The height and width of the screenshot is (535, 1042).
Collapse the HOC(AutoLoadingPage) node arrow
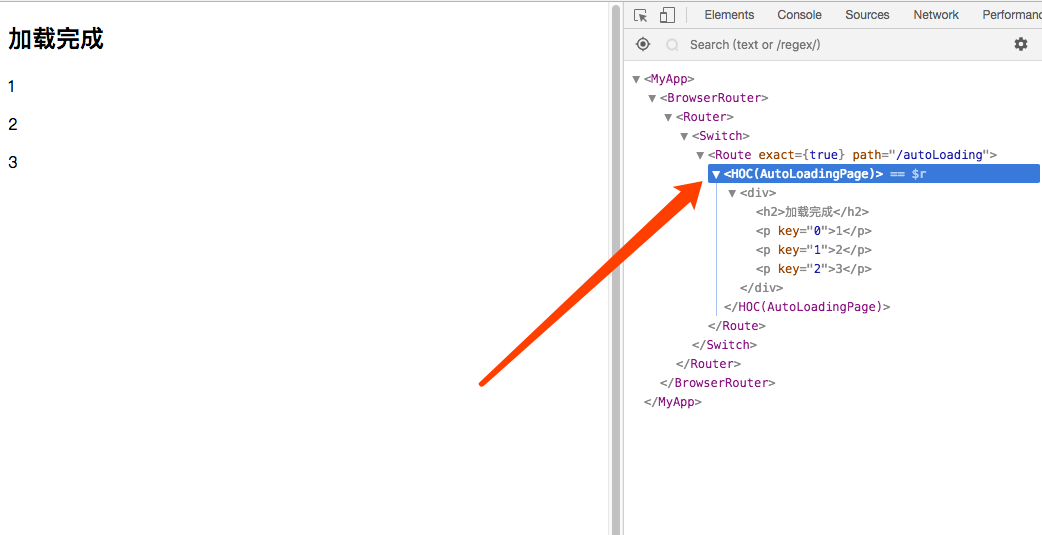pyautogui.click(x=716, y=174)
